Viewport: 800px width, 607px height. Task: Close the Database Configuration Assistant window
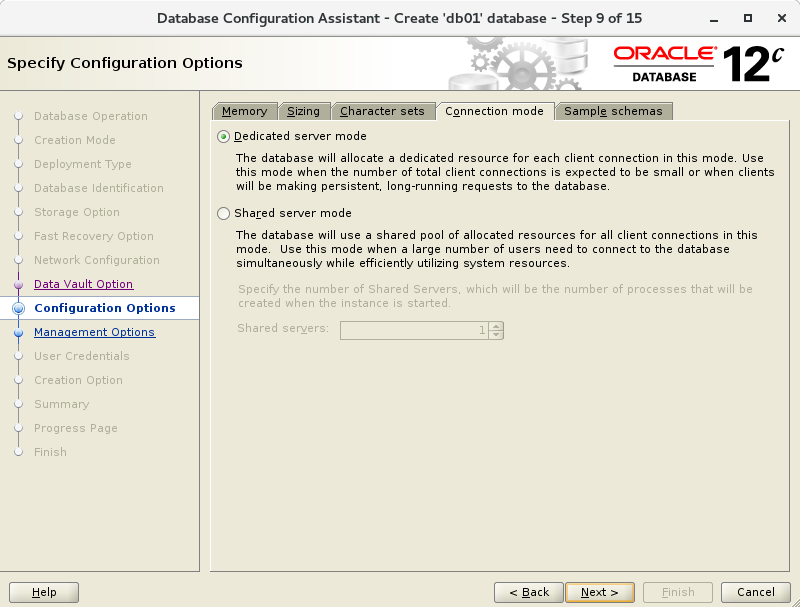(x=782, y=18)
